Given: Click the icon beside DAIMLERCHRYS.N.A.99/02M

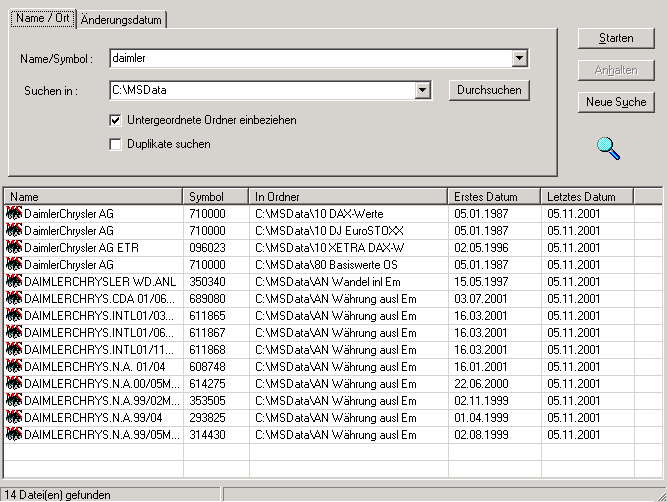Looking at the screenshot, I should pos(14,400).
